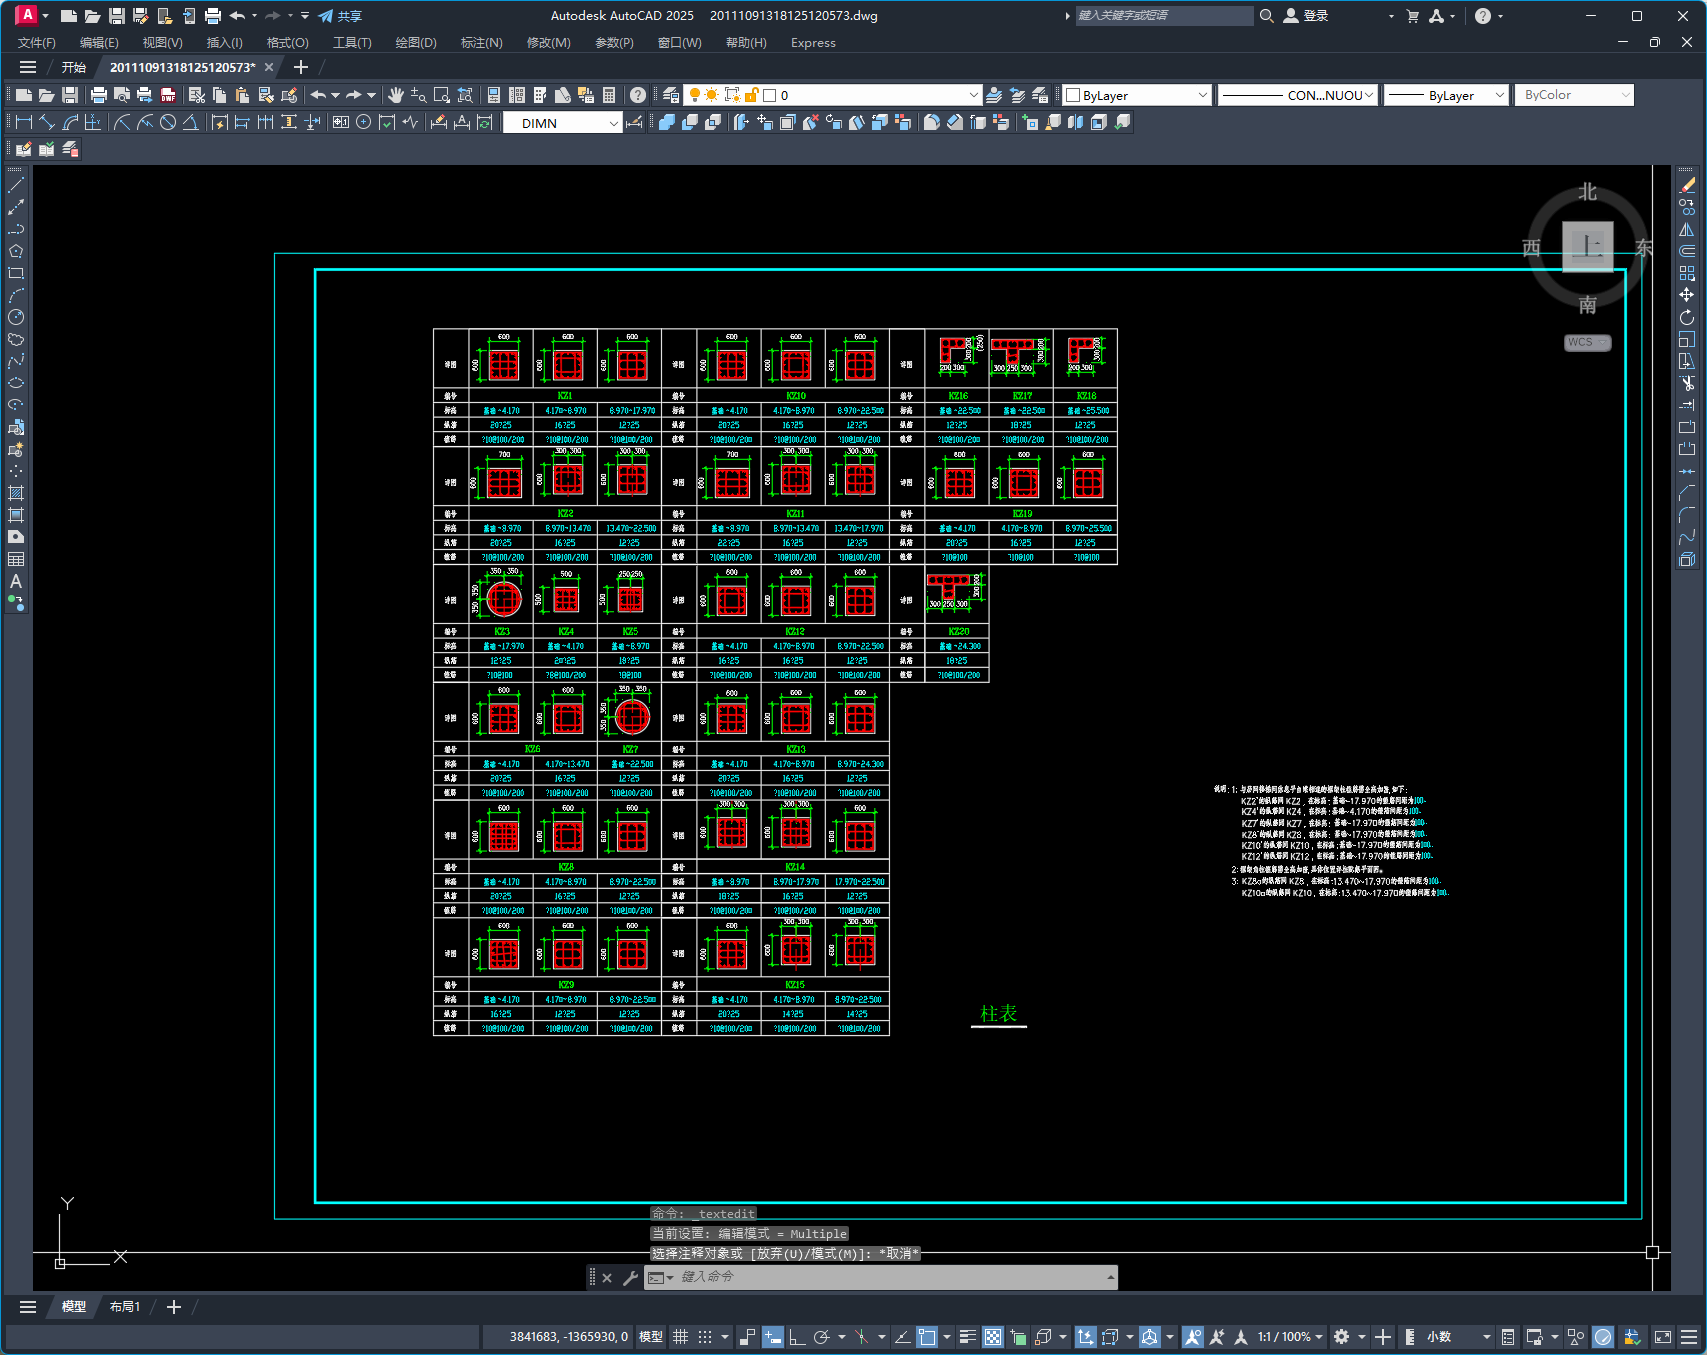The height and width of the screenshot is (1355, 1707).
Task: Open the 格式(O) menu
Action: 287,43
